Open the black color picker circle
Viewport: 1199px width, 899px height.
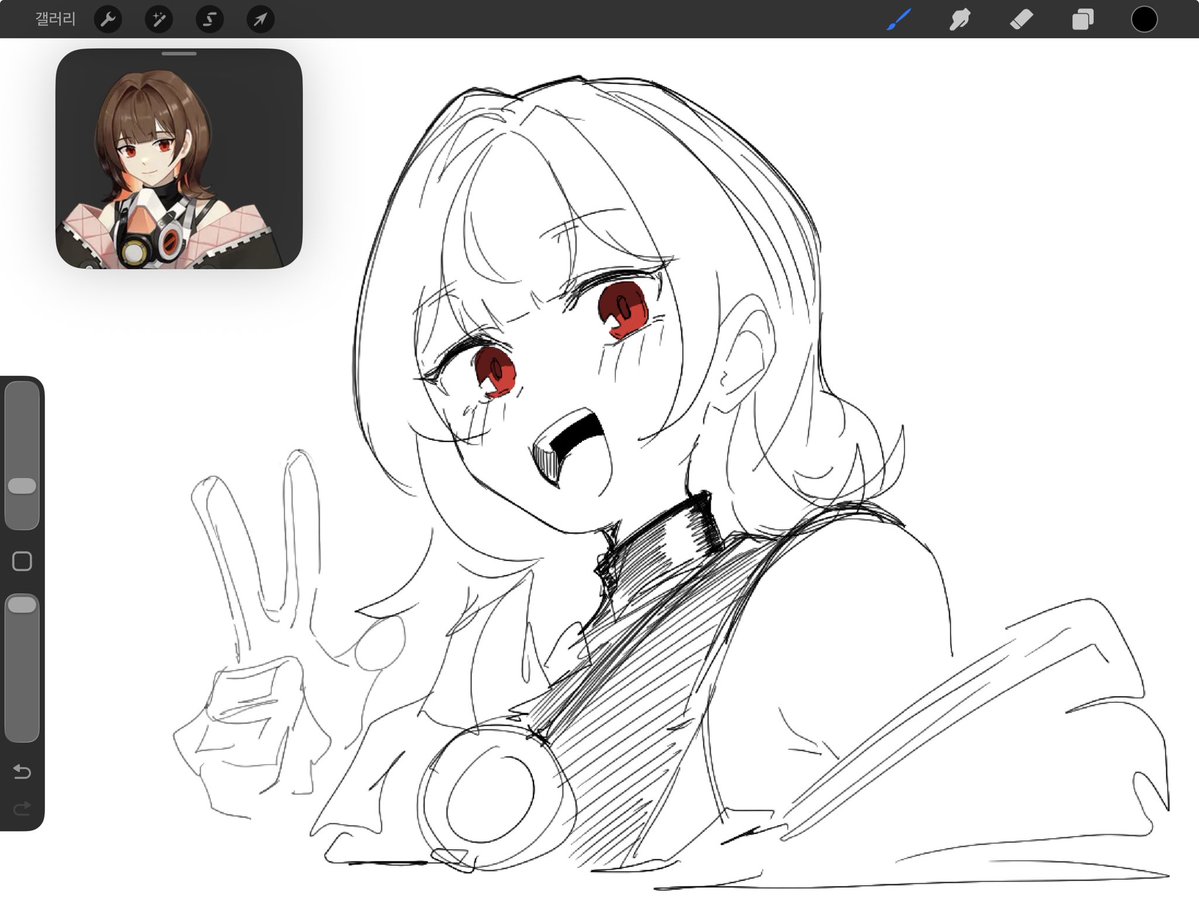(1144, 19)
